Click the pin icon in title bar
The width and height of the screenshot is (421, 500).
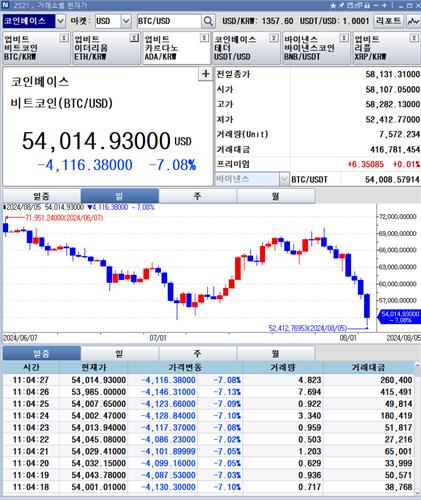(x=342, y=5)
